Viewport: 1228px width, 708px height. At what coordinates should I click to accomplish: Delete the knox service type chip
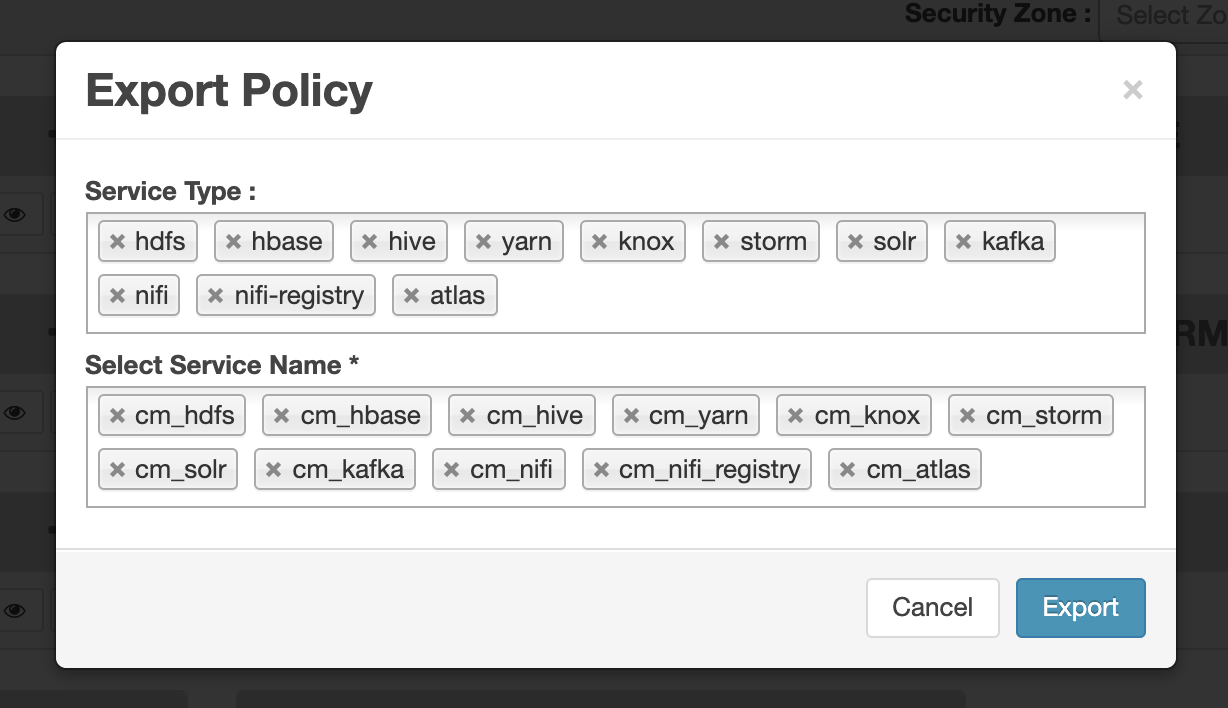pyautogui.click(x=600, y=242)
